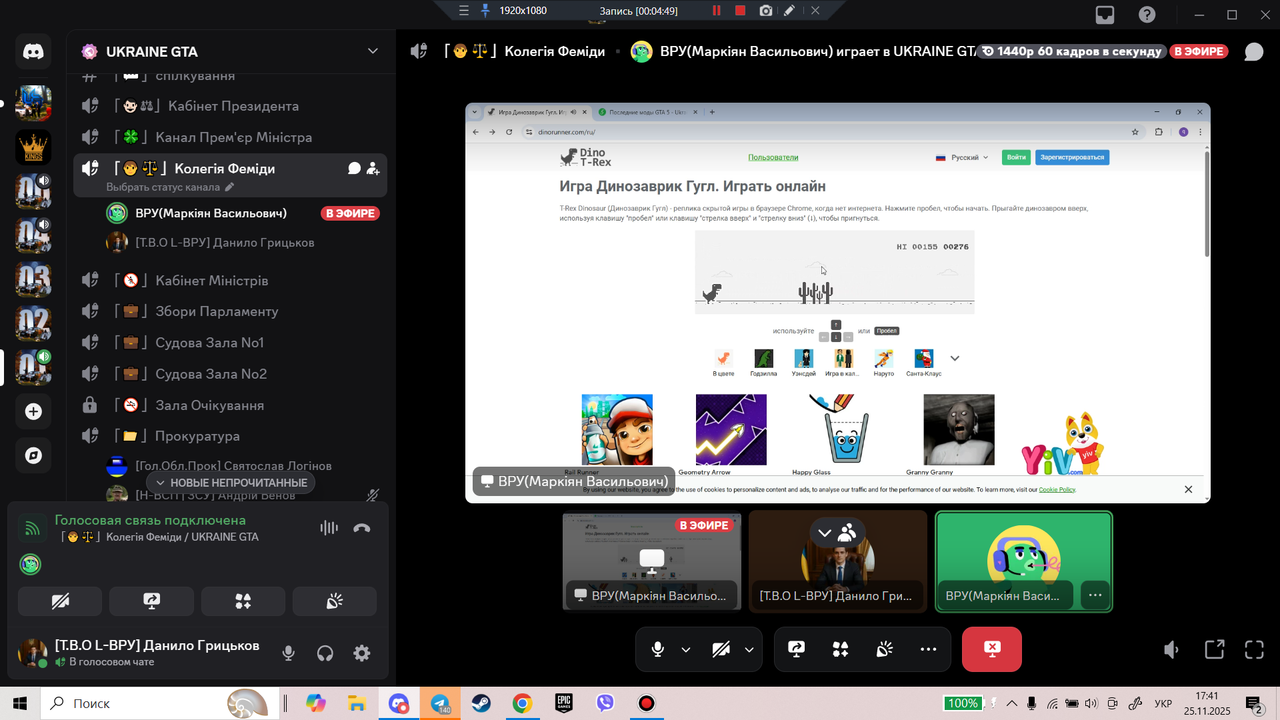The width and height of the screenshot is (1280, 720).
Task: Share your screen from voice panel
Action: point(152,601)
